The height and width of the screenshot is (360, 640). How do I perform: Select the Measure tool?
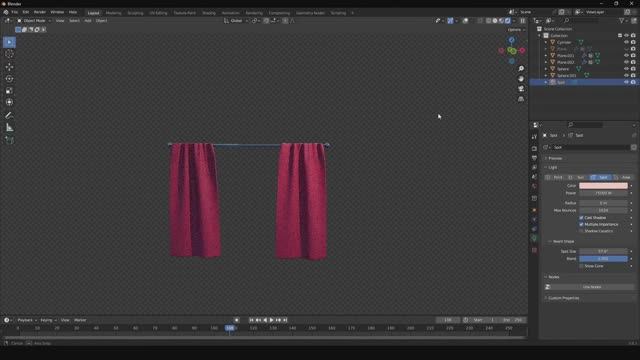click(9, 128)
